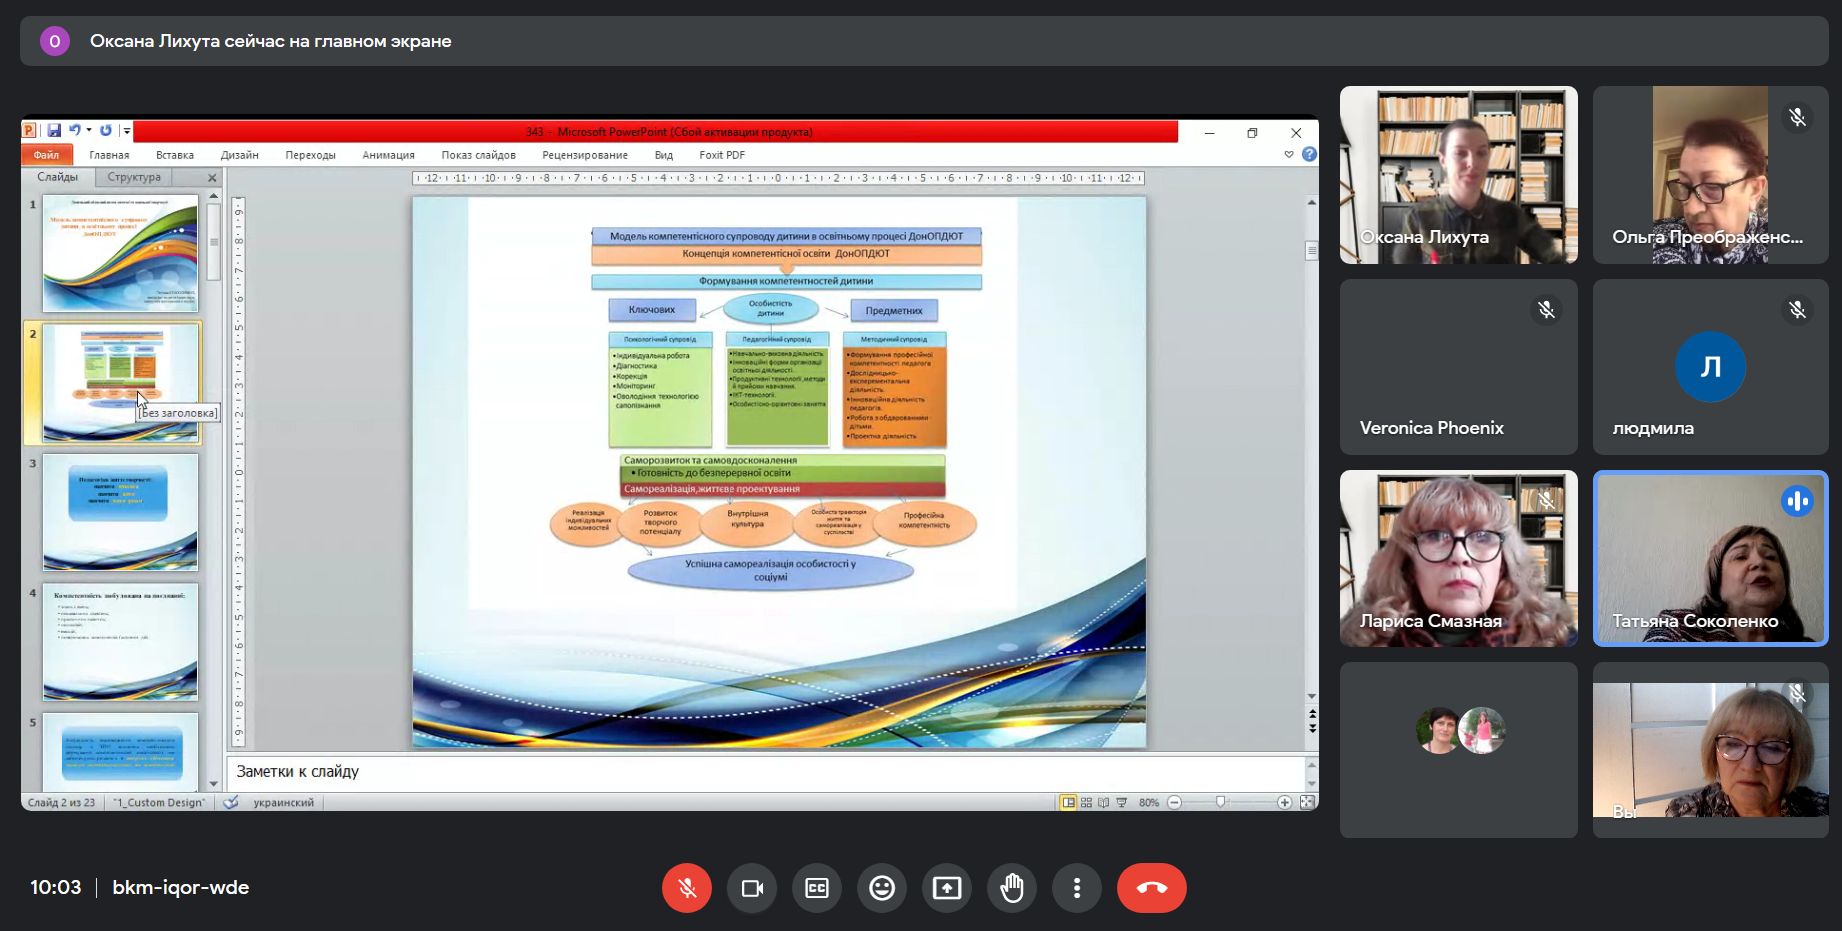Click the zoom in plus icon
The width and height of the screenshot is (1842, 931).
[1284, 803]
